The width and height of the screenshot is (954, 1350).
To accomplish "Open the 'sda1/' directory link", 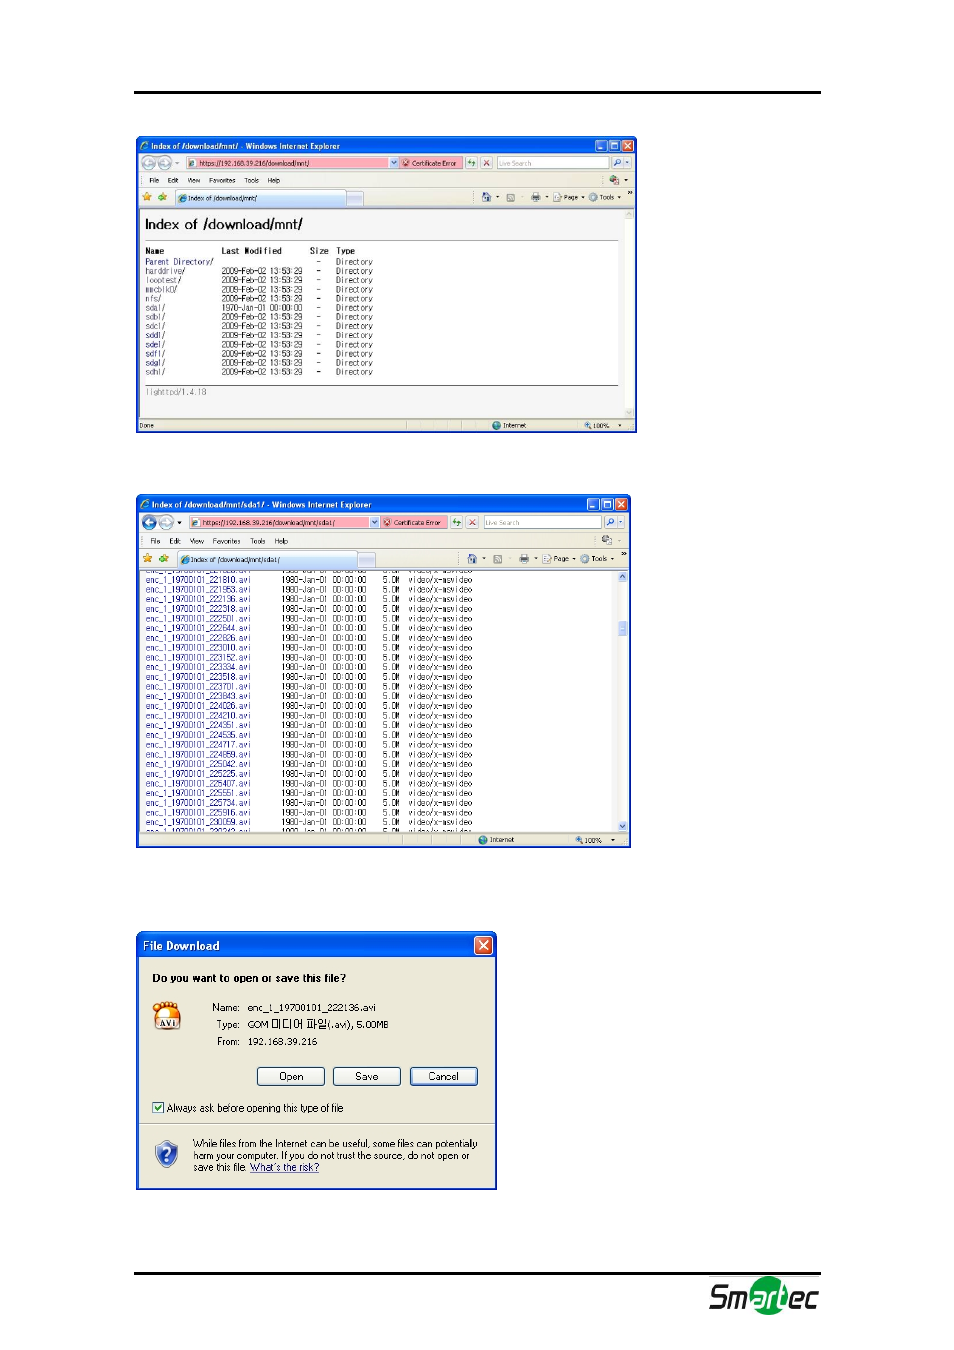I will click(x=155, y=308).
